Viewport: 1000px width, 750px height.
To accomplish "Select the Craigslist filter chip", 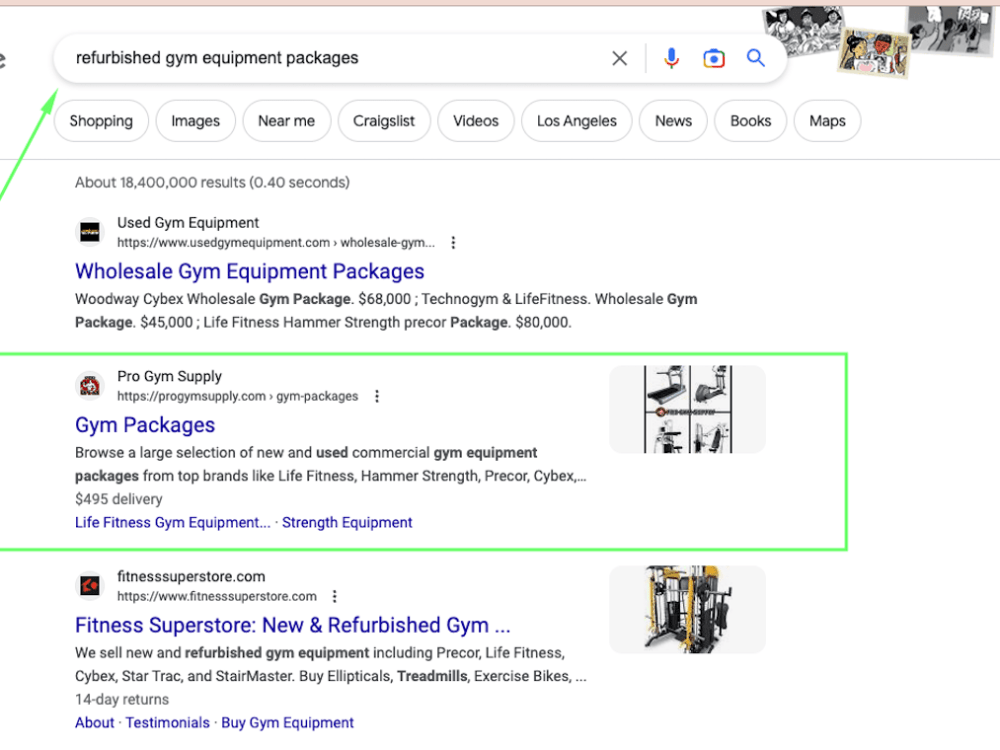I will pyautogui.click(x=384, y=121).
